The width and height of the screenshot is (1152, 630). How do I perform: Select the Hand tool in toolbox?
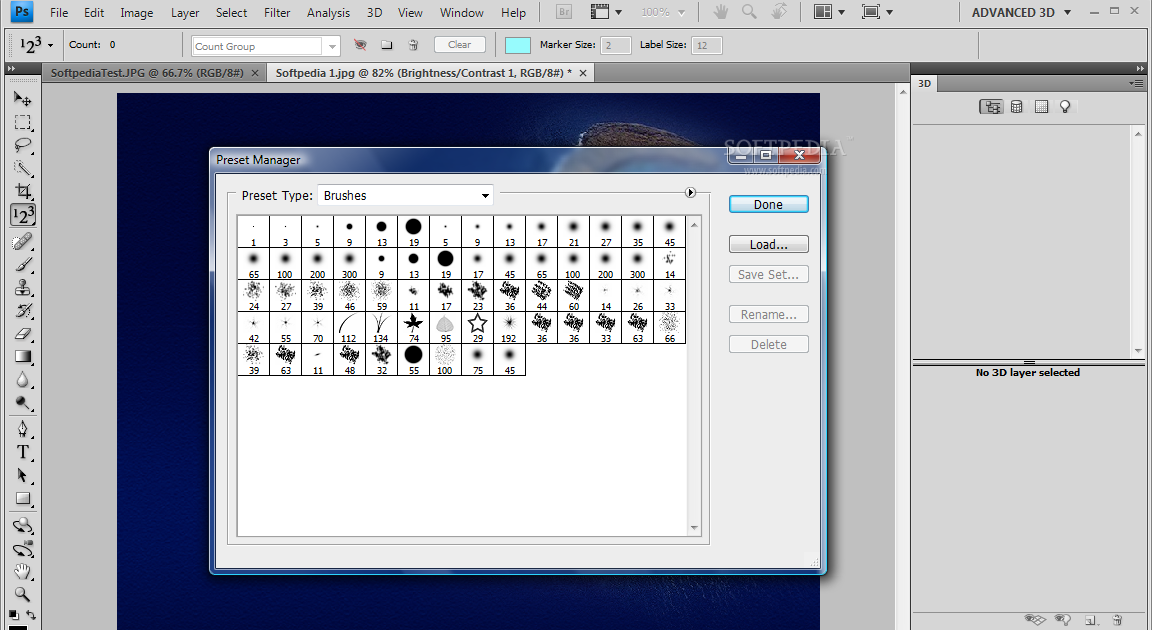(23, 572)
